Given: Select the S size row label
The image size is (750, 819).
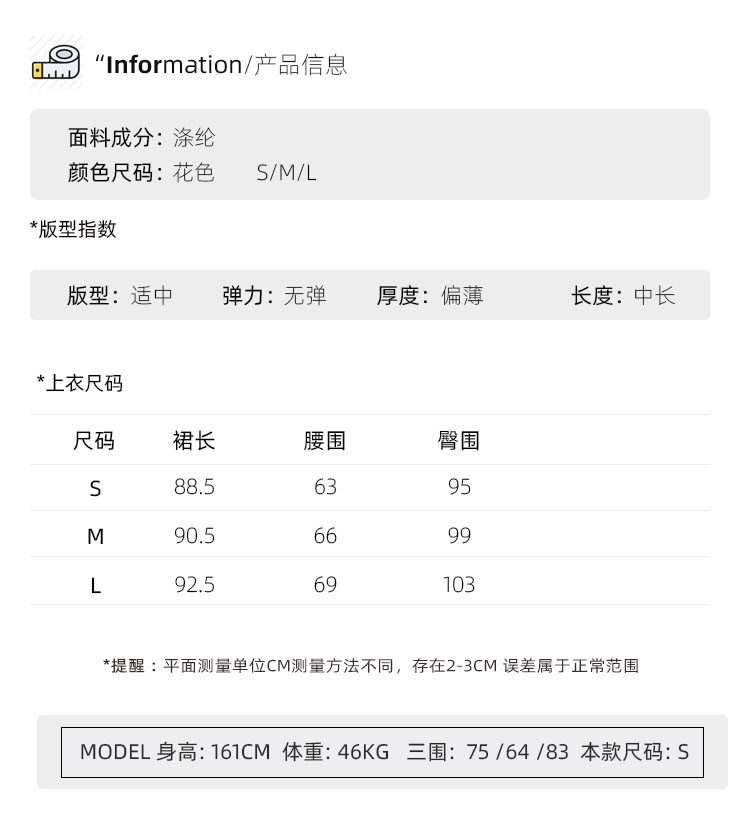Looking at the screenshot, I should point(95,488).
